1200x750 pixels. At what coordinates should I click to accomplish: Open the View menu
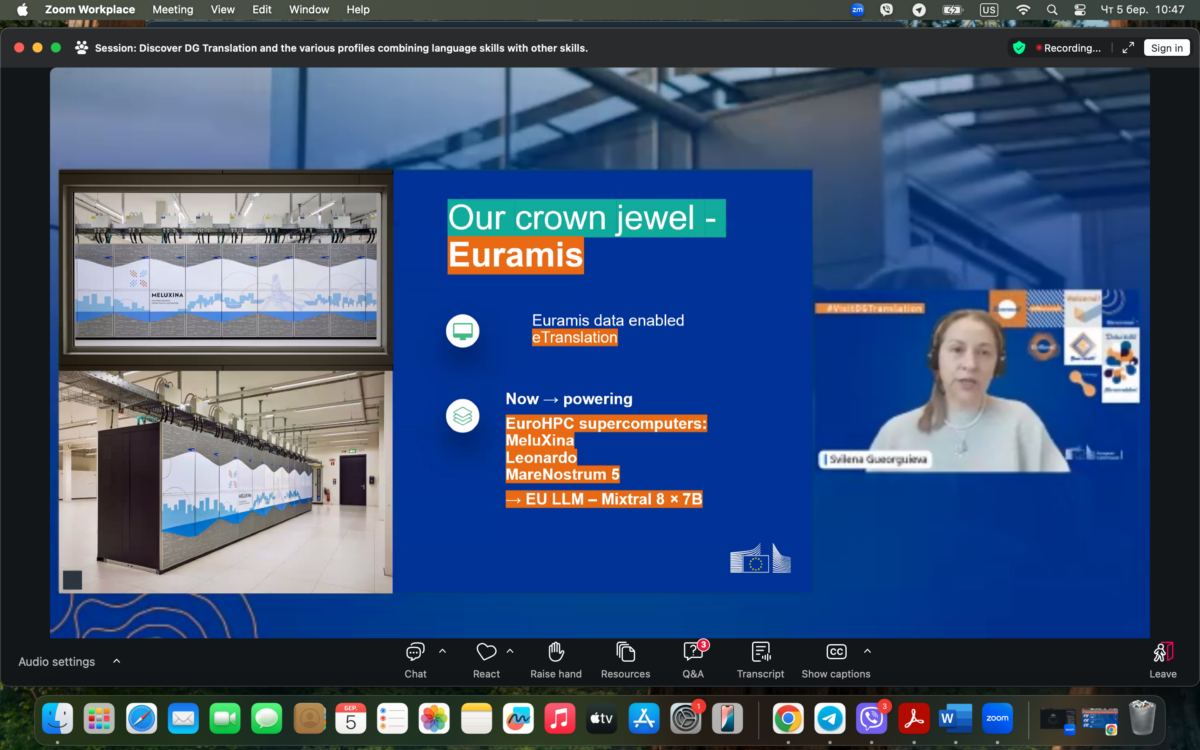point(223,10)
